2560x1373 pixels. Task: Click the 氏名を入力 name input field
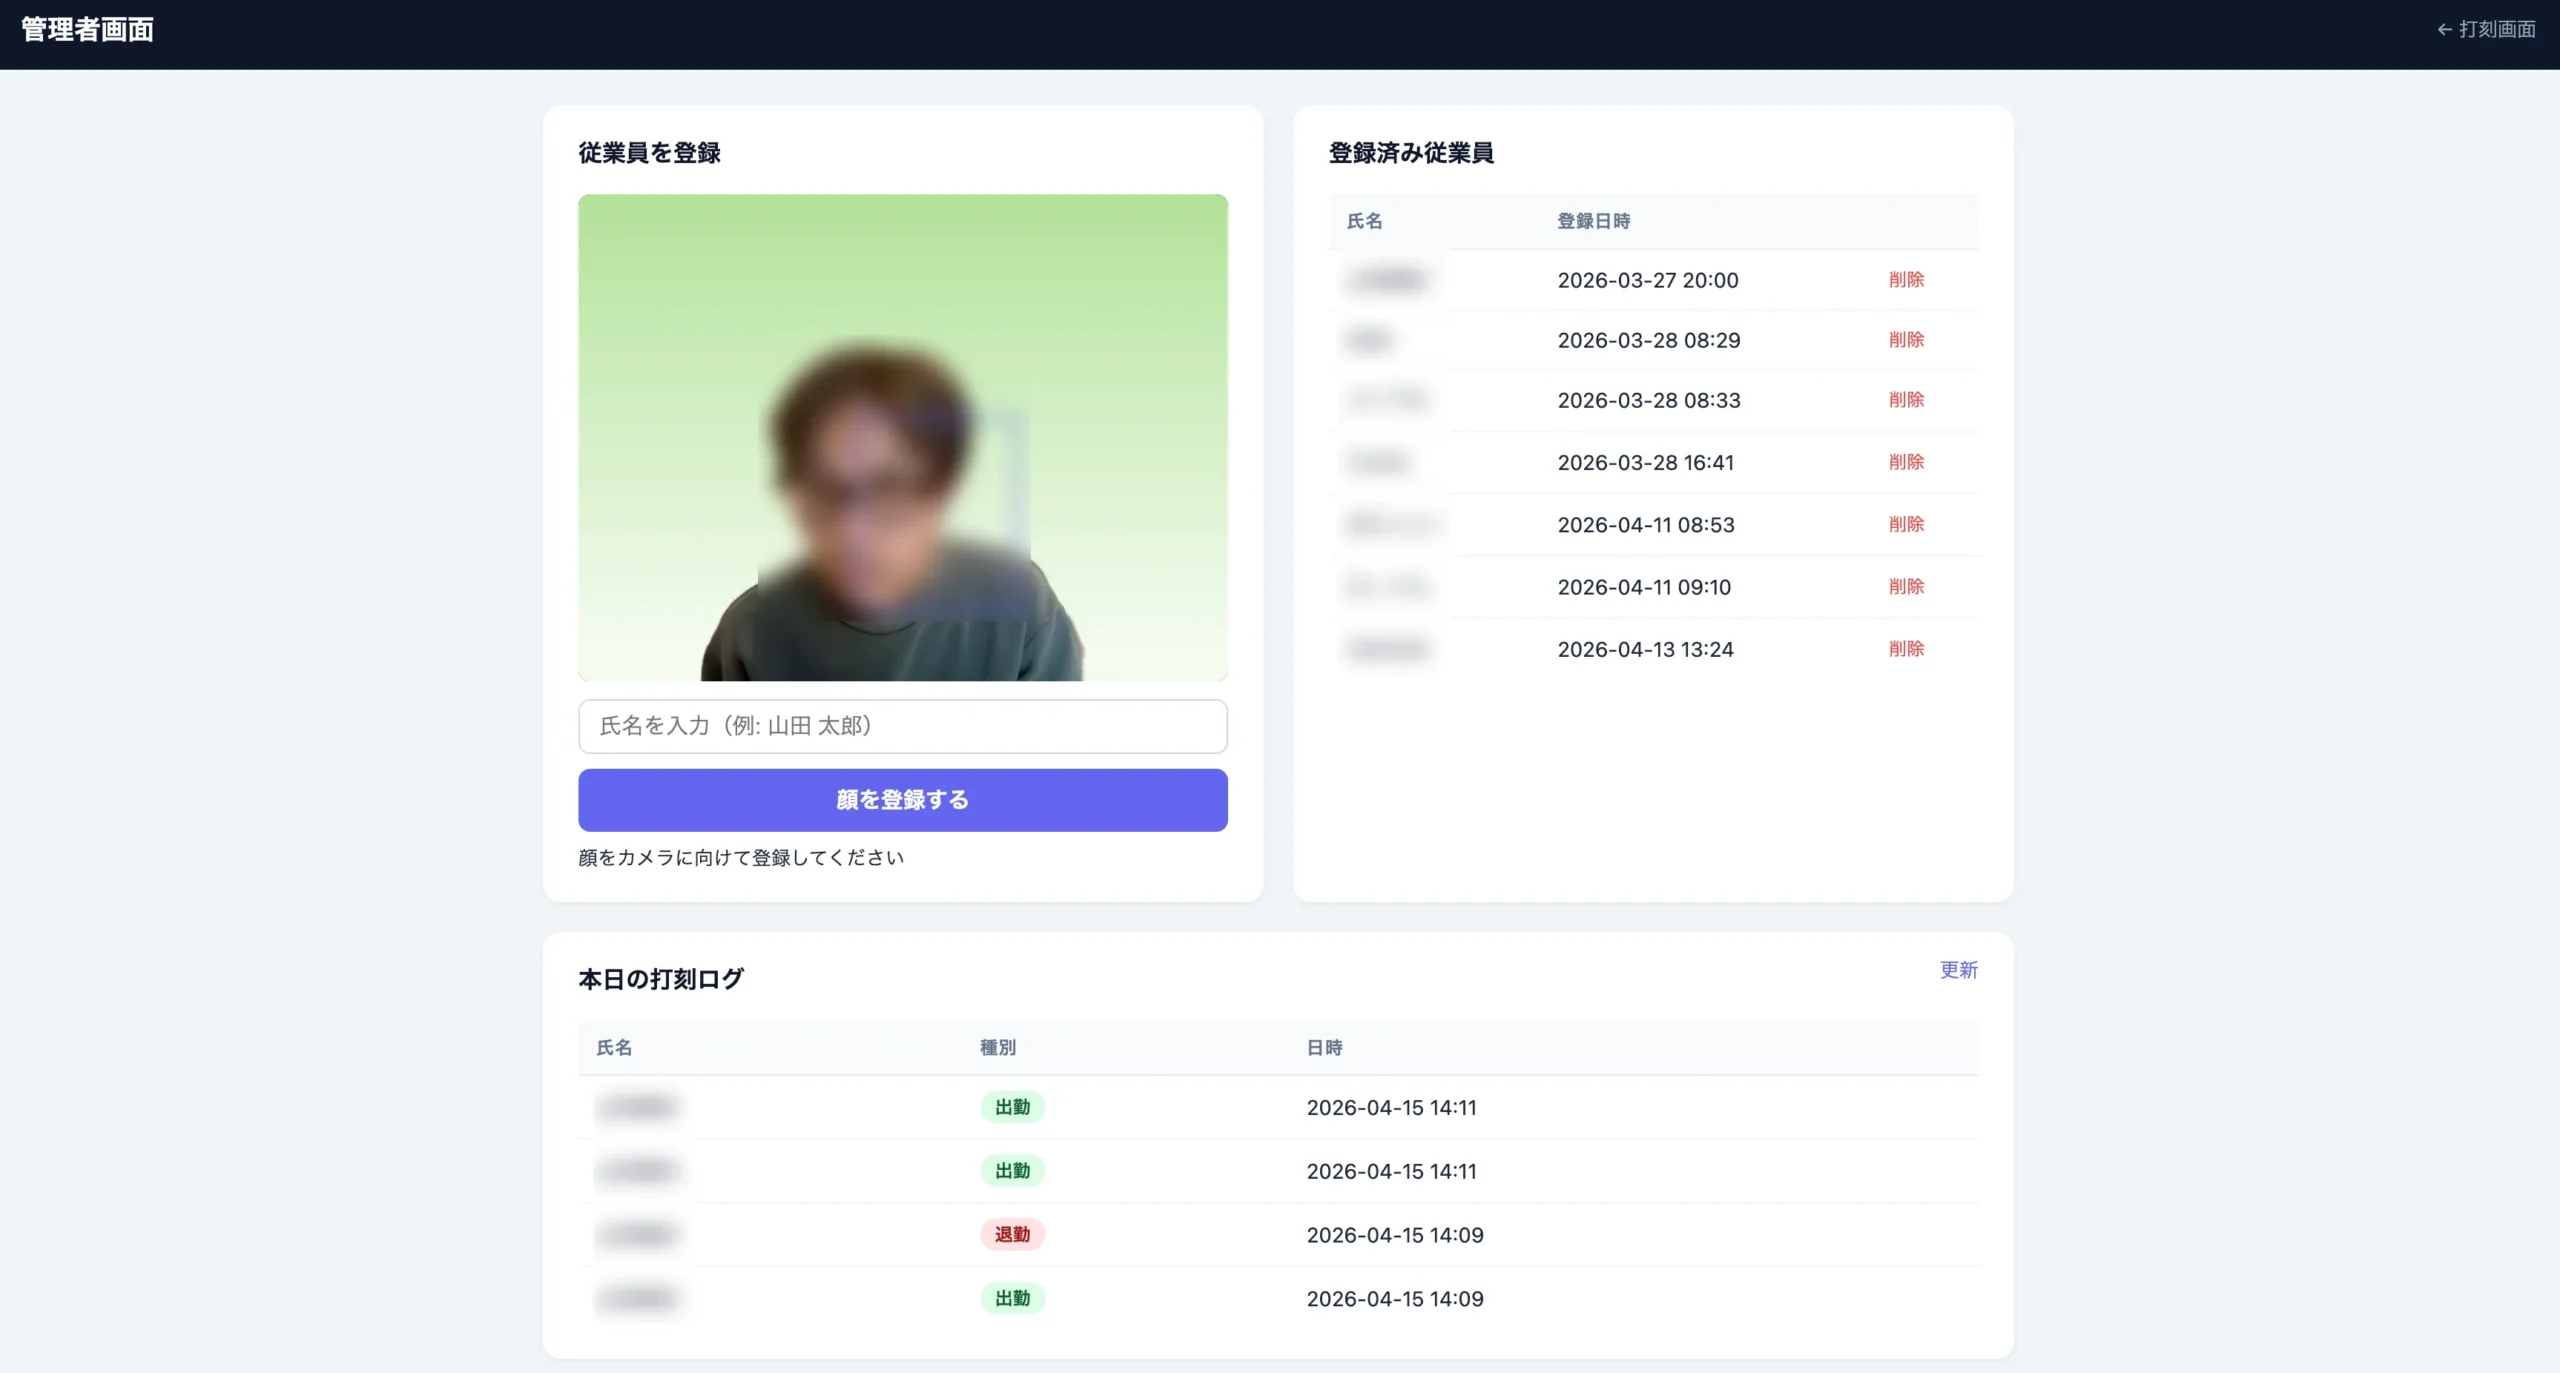(x=902, y=726)
